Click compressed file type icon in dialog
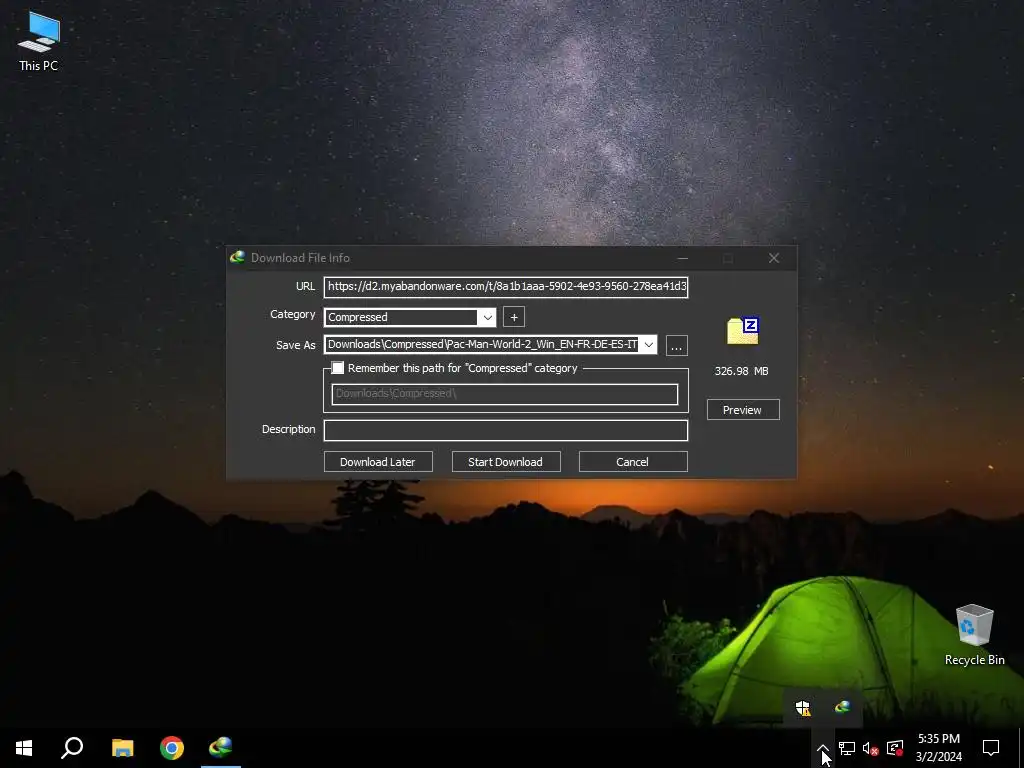1024x768 pixels. click(743, 331)
